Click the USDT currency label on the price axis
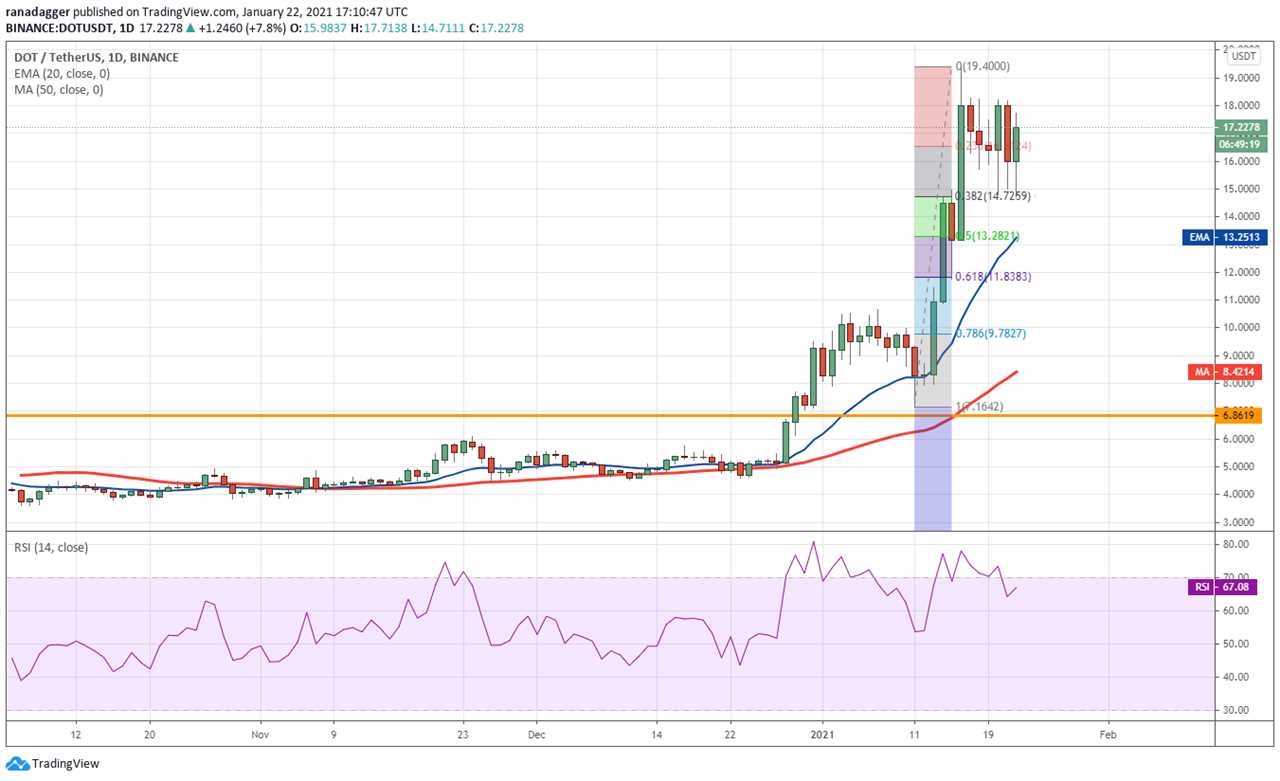 1245,56
